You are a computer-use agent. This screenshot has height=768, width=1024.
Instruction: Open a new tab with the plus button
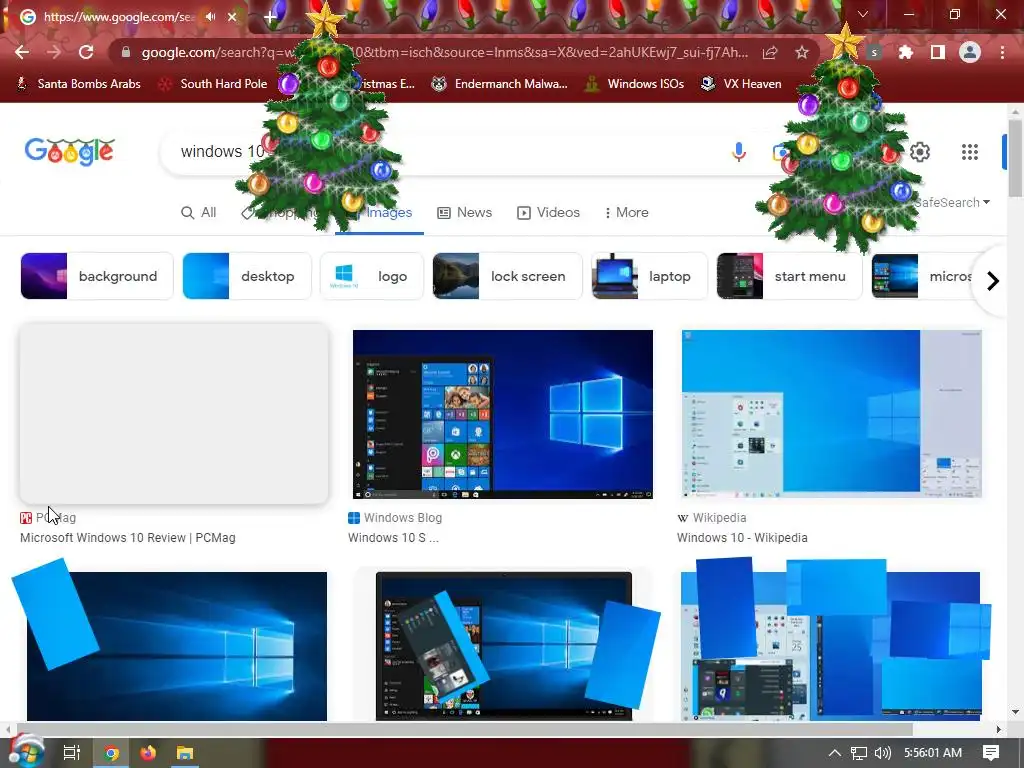(270, 17)
